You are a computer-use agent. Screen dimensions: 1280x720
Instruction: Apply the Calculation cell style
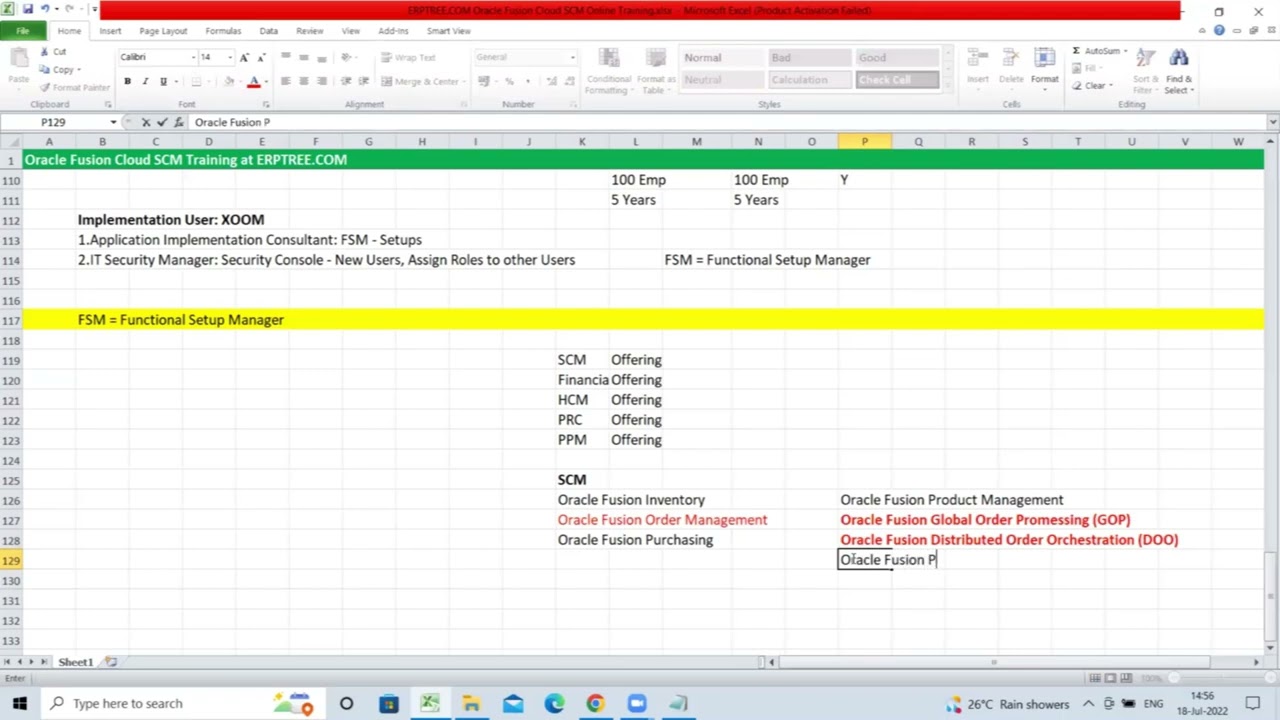click(811, 80)
